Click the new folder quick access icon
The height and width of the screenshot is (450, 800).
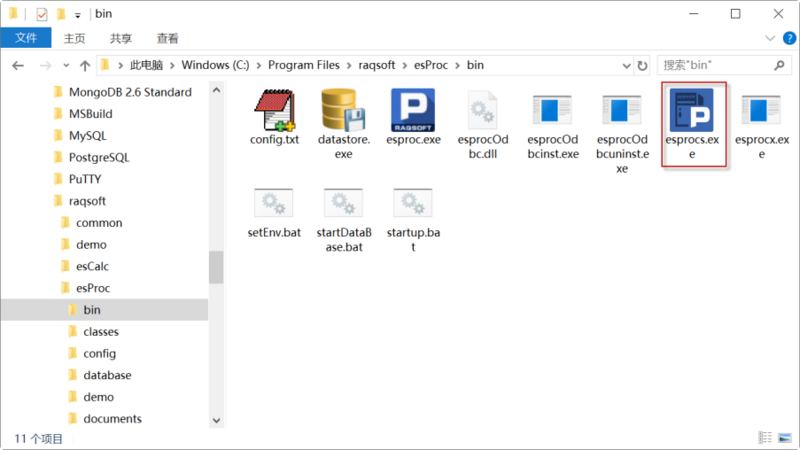tap(61, 14)
